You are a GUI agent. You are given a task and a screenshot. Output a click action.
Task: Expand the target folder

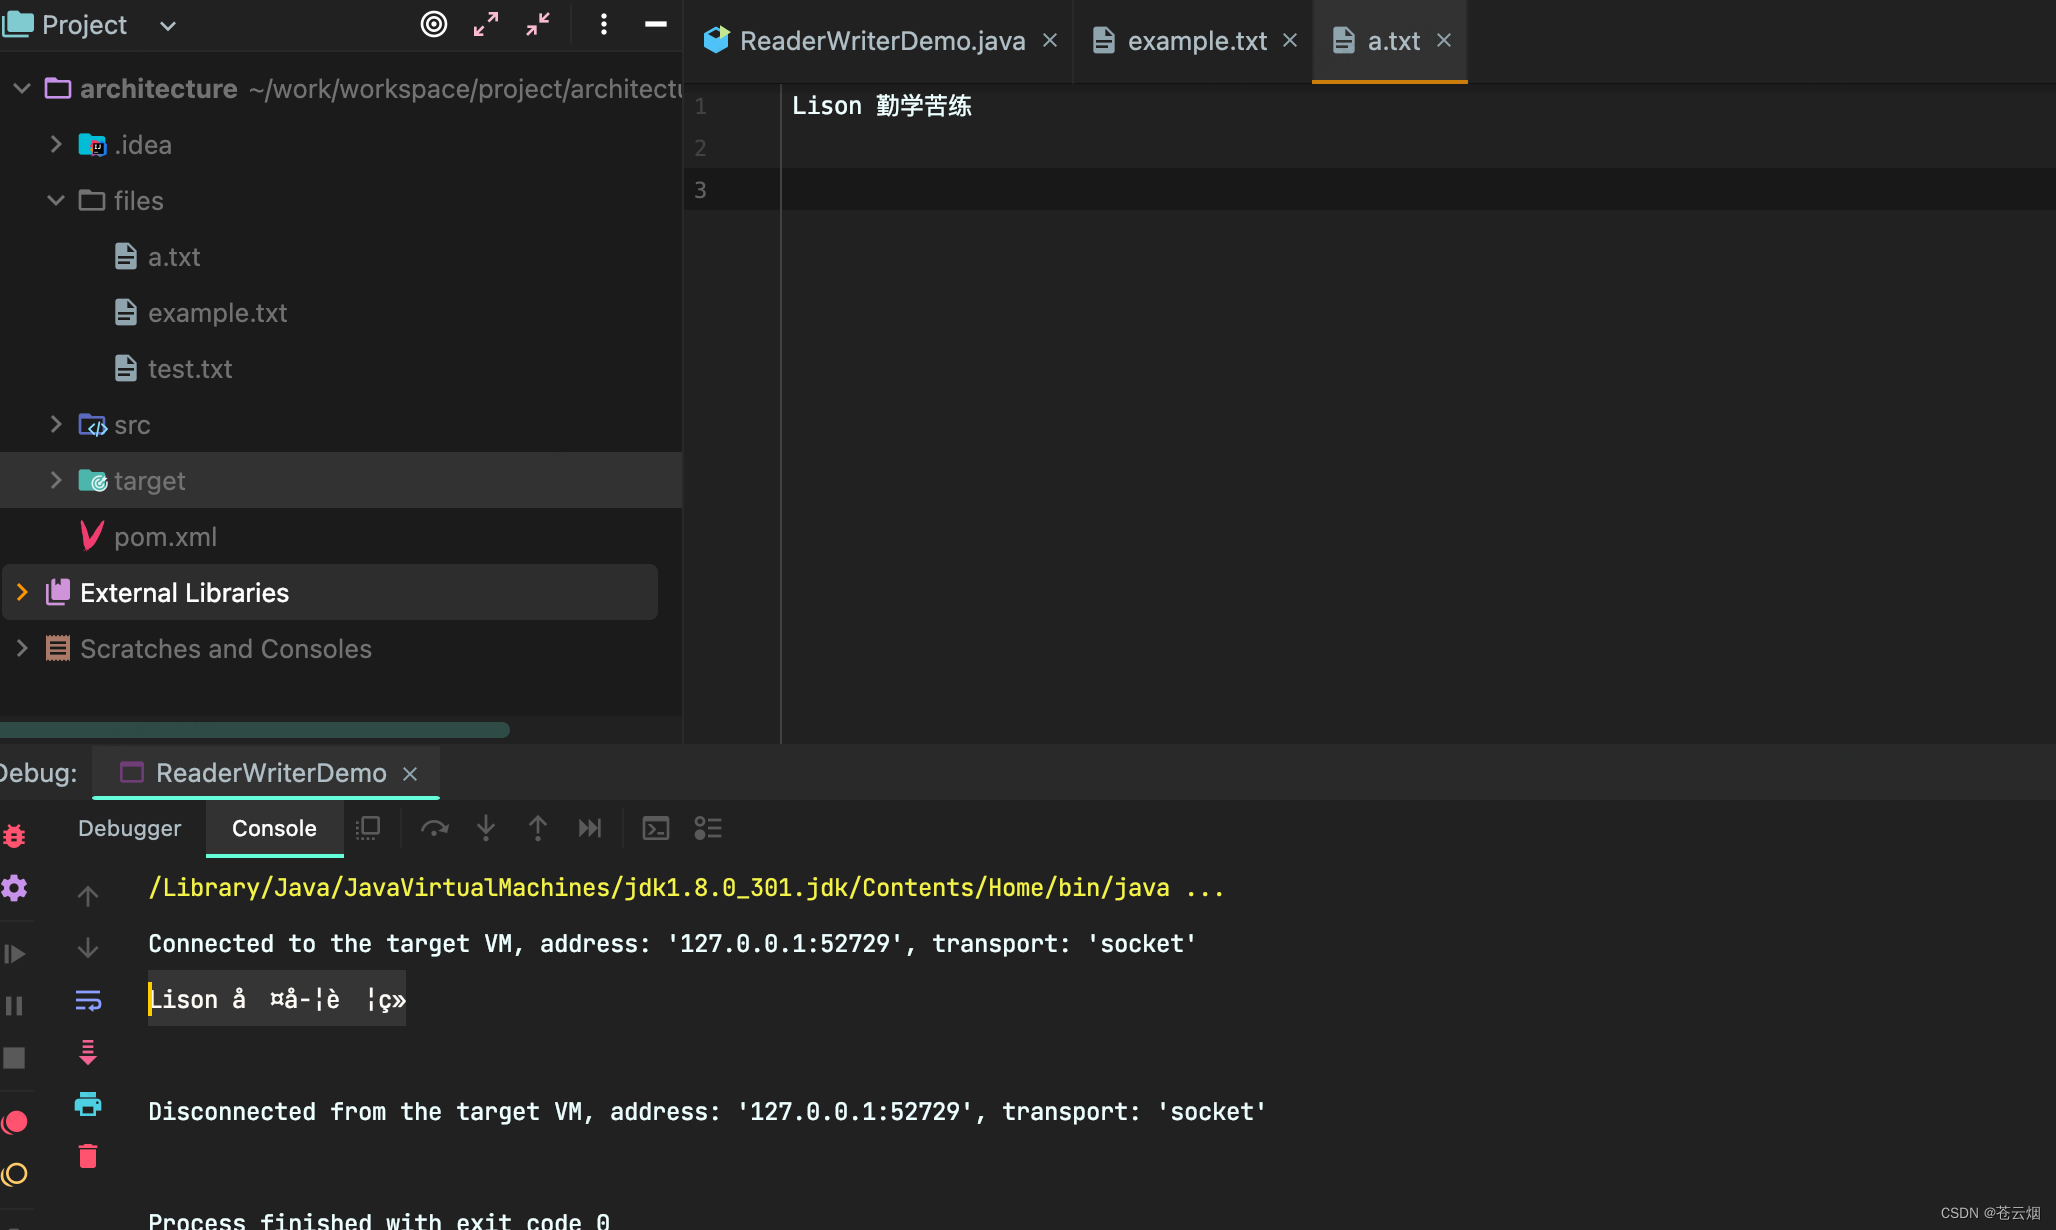pyautogui.click(x=56, y=481)
